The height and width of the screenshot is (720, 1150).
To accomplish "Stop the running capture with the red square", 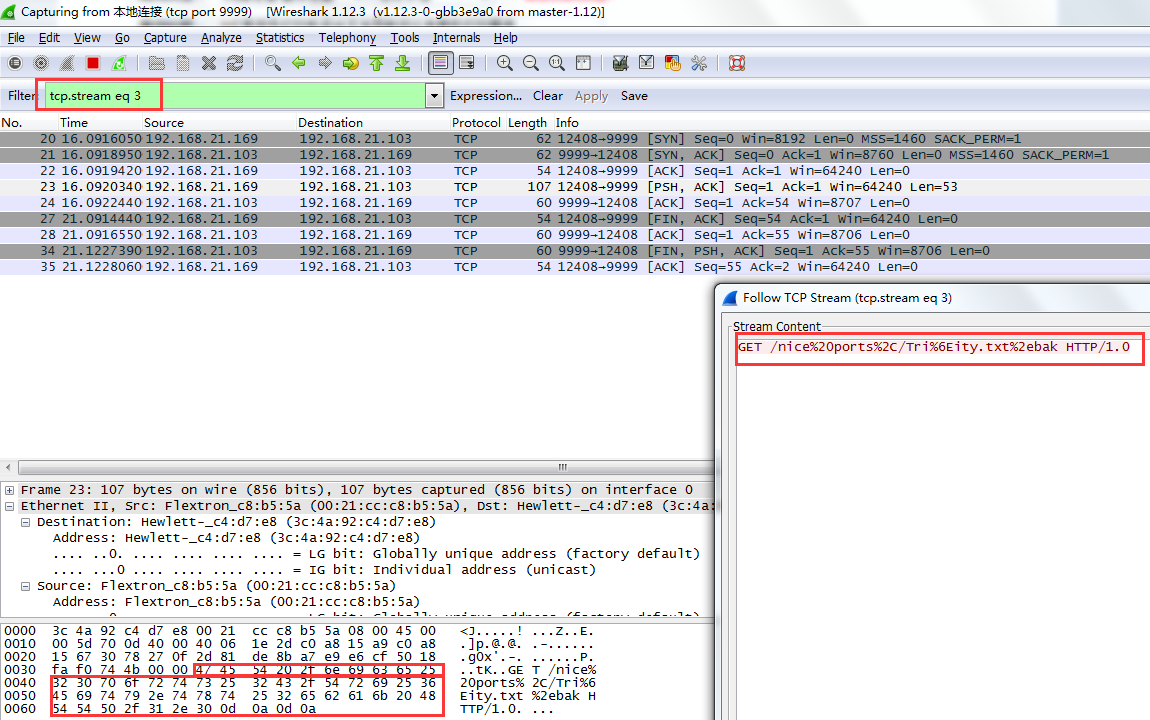I will (x=92, y=64).
